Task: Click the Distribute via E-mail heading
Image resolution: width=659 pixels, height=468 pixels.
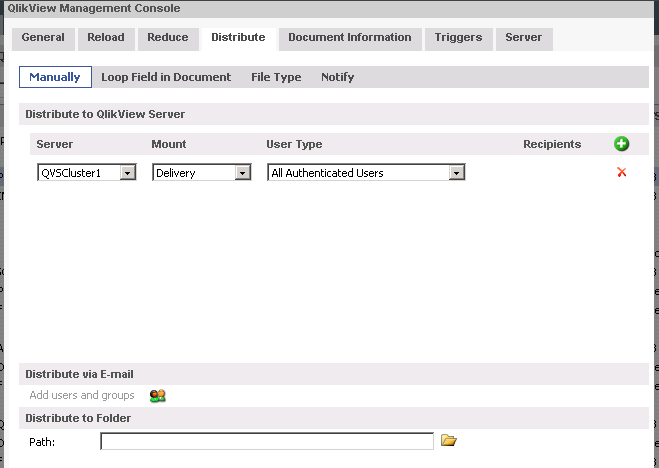Action: pos(79,374)
